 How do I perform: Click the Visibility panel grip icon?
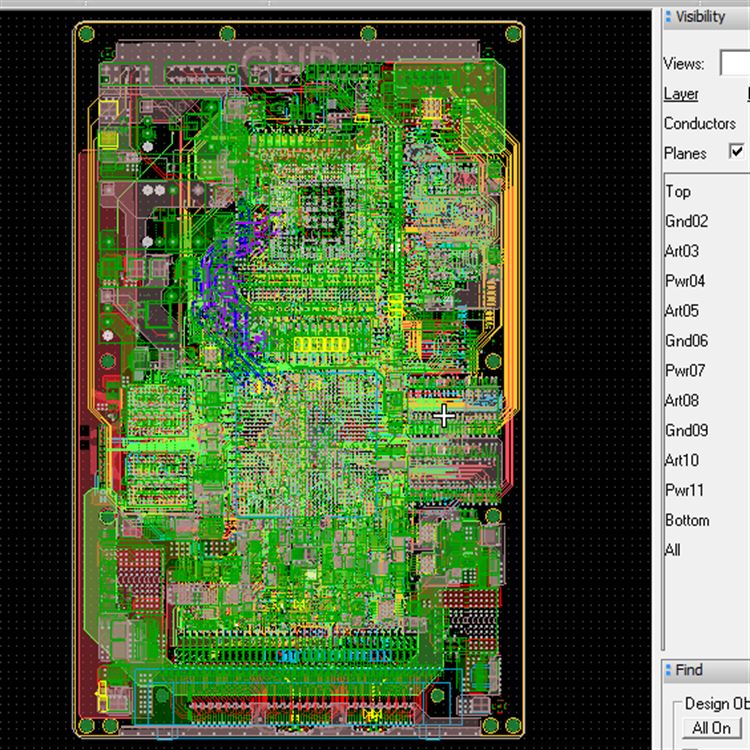click(668, 17)
